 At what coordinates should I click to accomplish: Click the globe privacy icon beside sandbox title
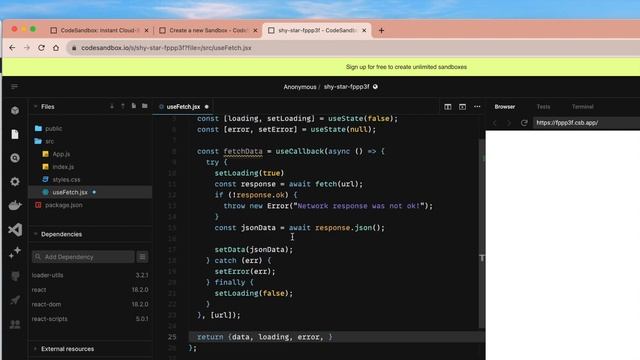pos(375,87)
